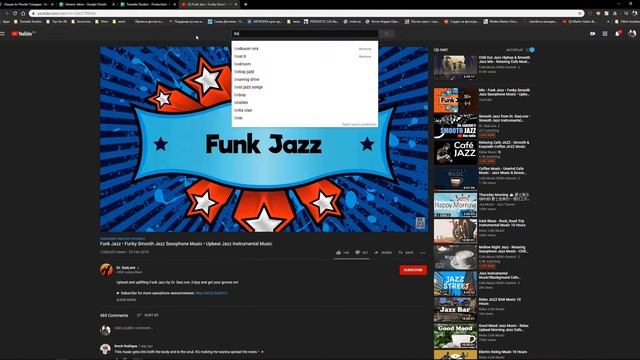The width and height of the screenshot is (640, 360).
Task: Click the browser address bar
Action: [306, 13]
